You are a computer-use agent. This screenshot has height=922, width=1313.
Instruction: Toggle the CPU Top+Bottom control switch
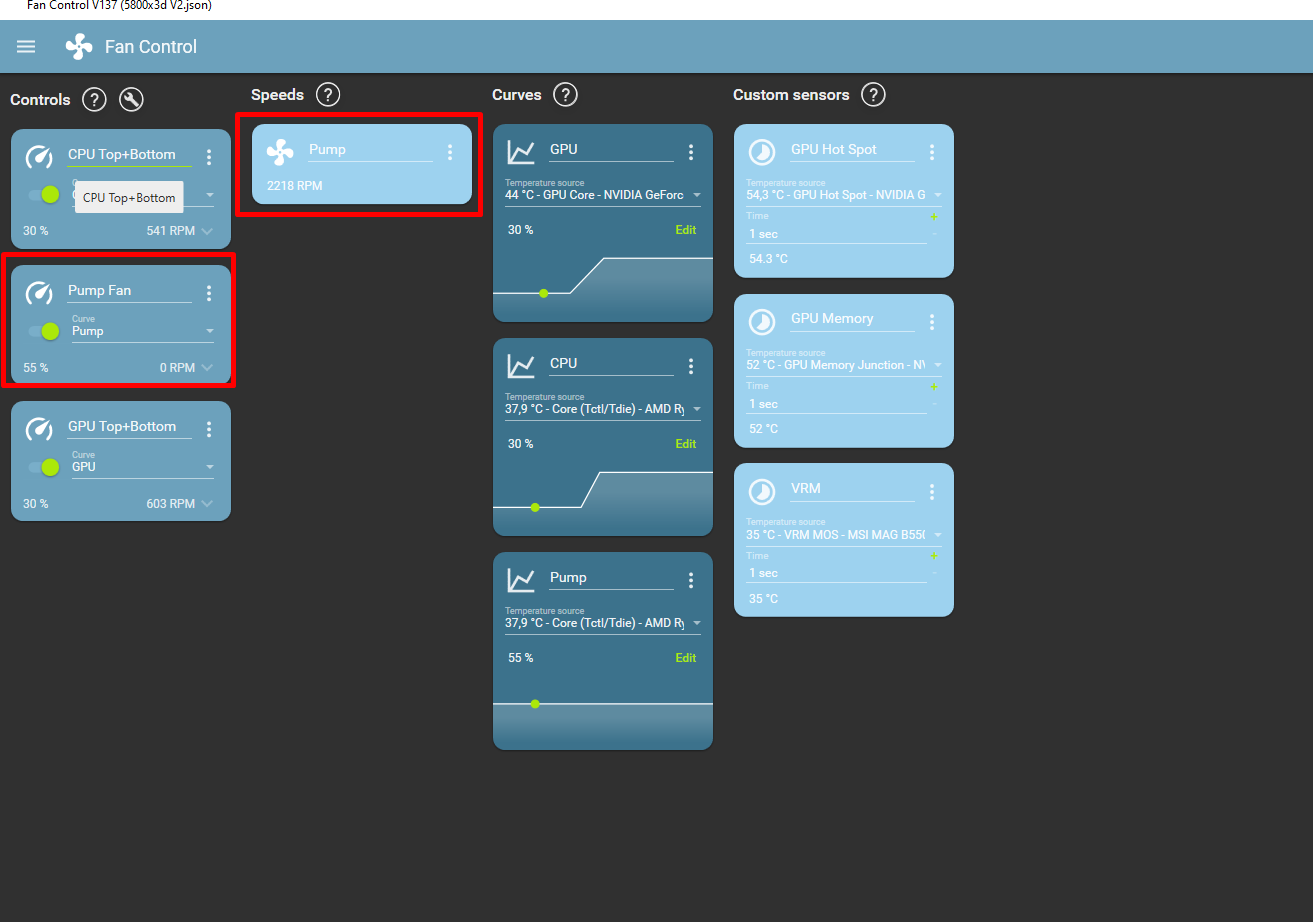coord(44,195)
